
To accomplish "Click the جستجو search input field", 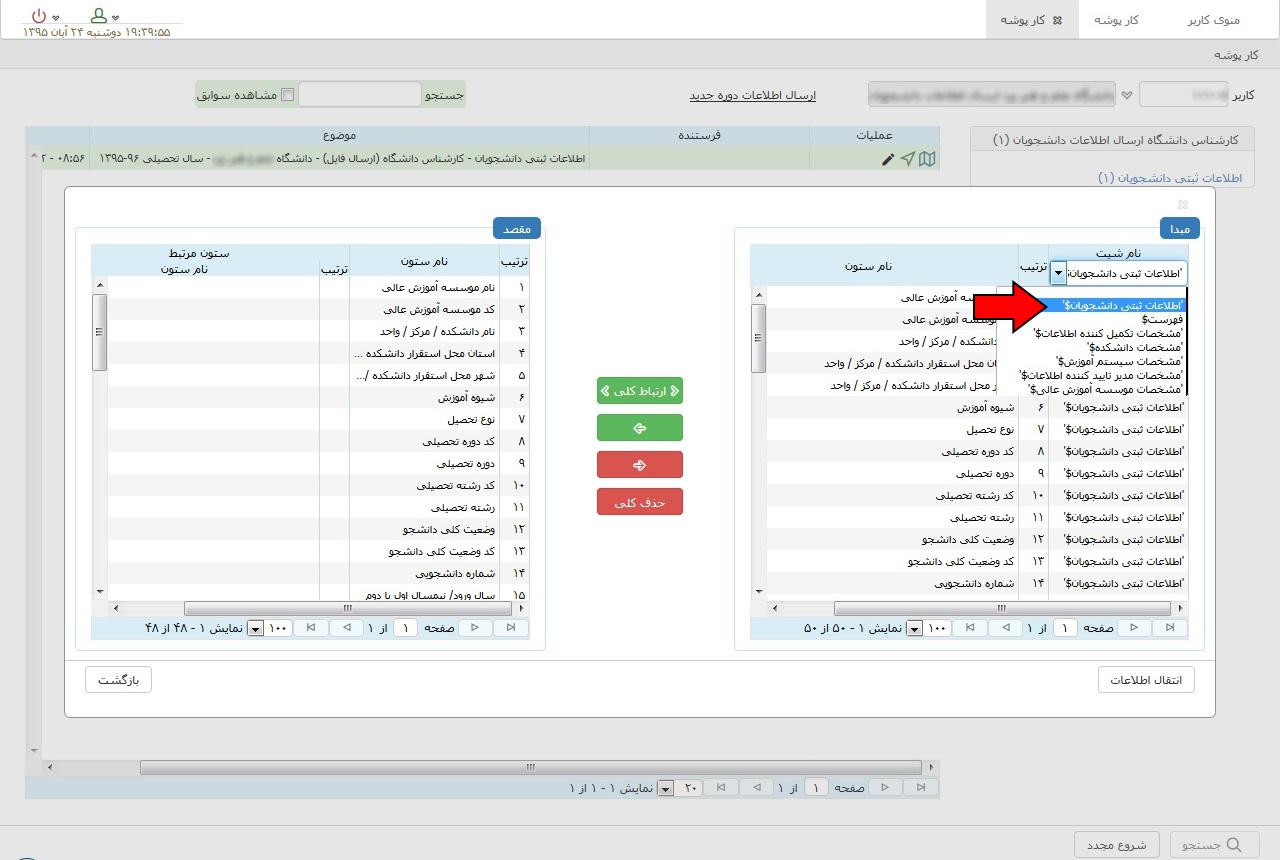I will [360, 95].
